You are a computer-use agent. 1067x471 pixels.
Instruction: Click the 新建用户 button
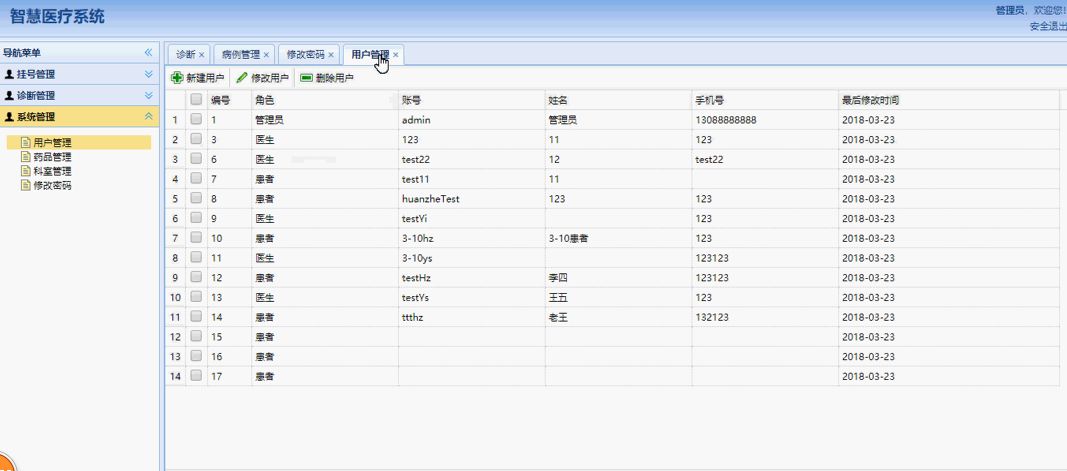point(197,78)
